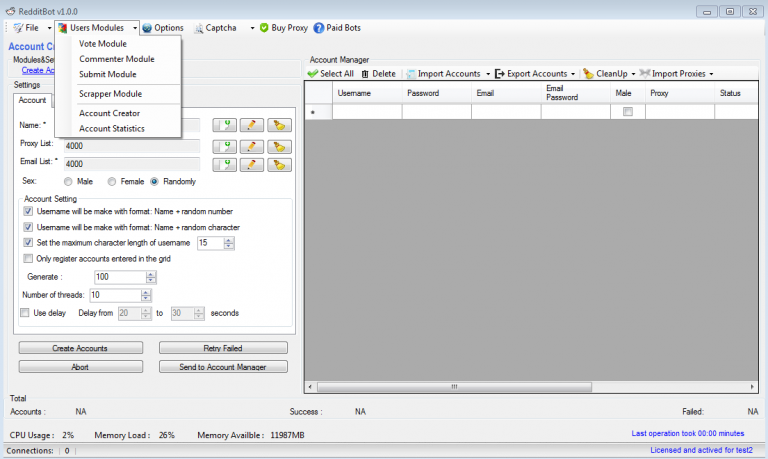Viewport: 768px width, 459px height.
Task: Click the Select All checkmark icon
Action: pos(313,74)
